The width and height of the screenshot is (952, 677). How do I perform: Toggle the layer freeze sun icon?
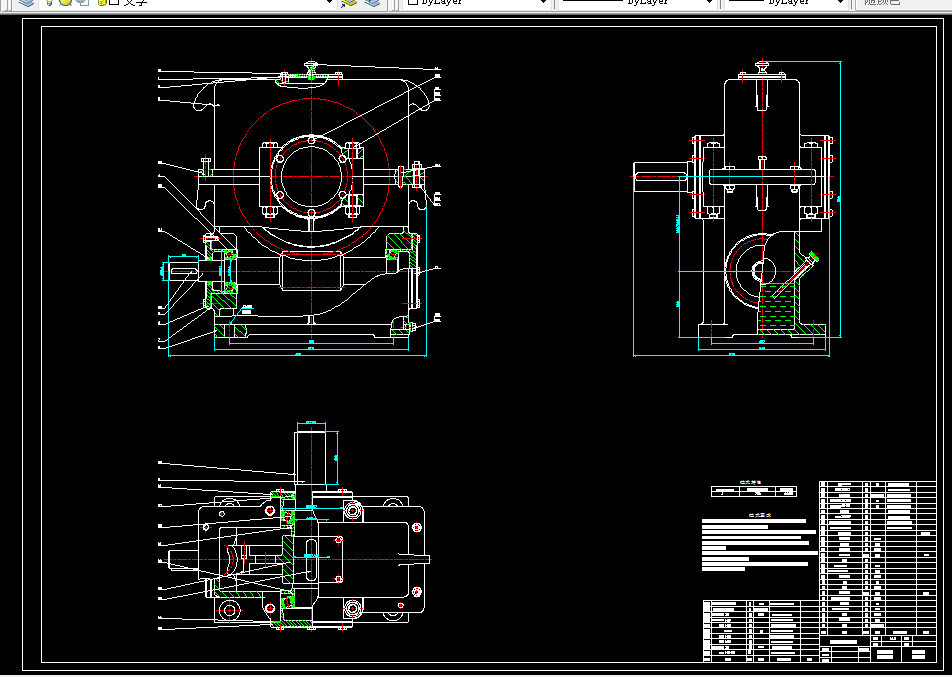coord(66,2)
